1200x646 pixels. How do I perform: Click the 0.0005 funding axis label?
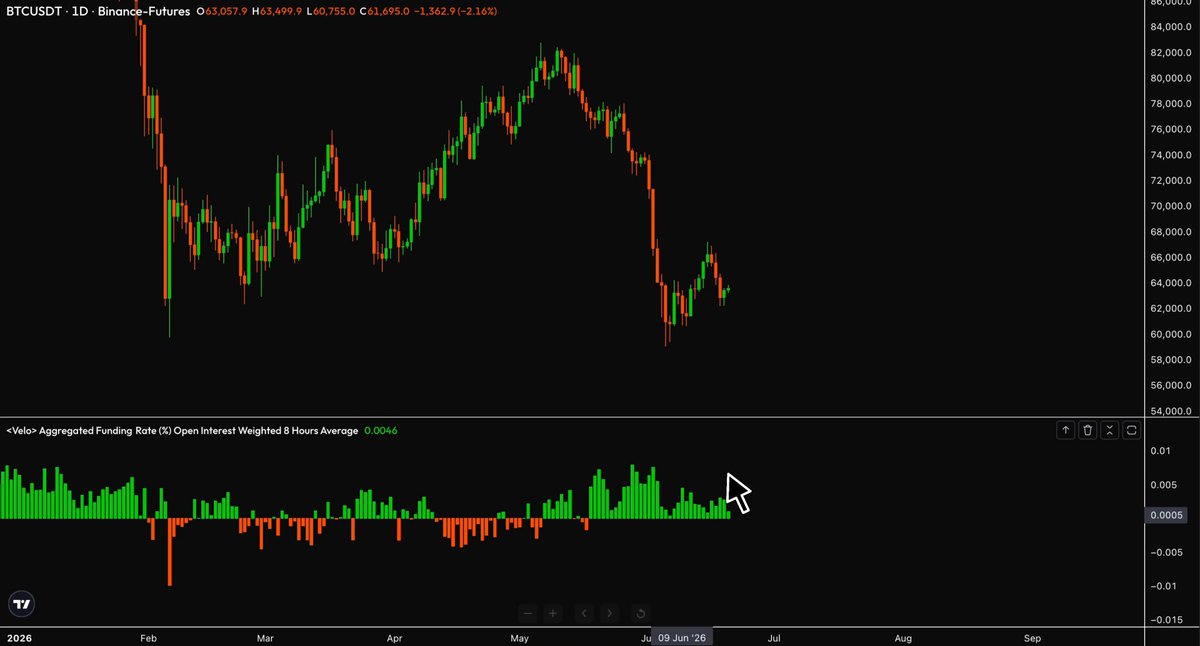coord(1166,515)
